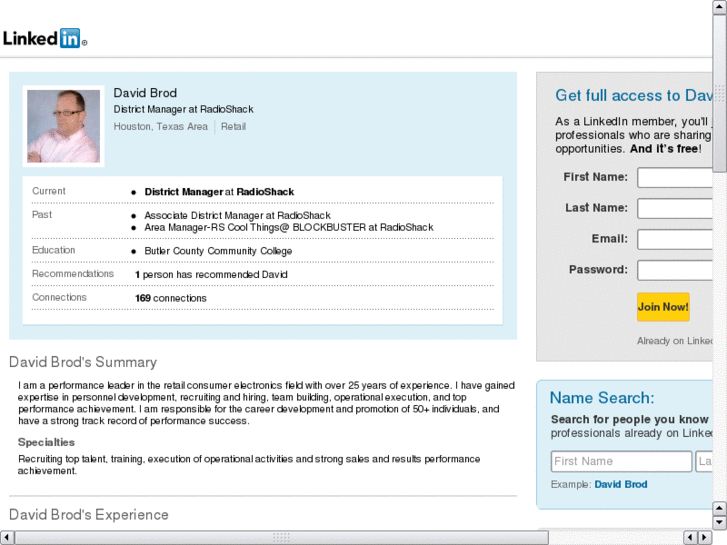This screenshot has width=727, height=545.
Task: Click the Name Search First Name box
Action: pyautogui.click(x=621, y=462)
